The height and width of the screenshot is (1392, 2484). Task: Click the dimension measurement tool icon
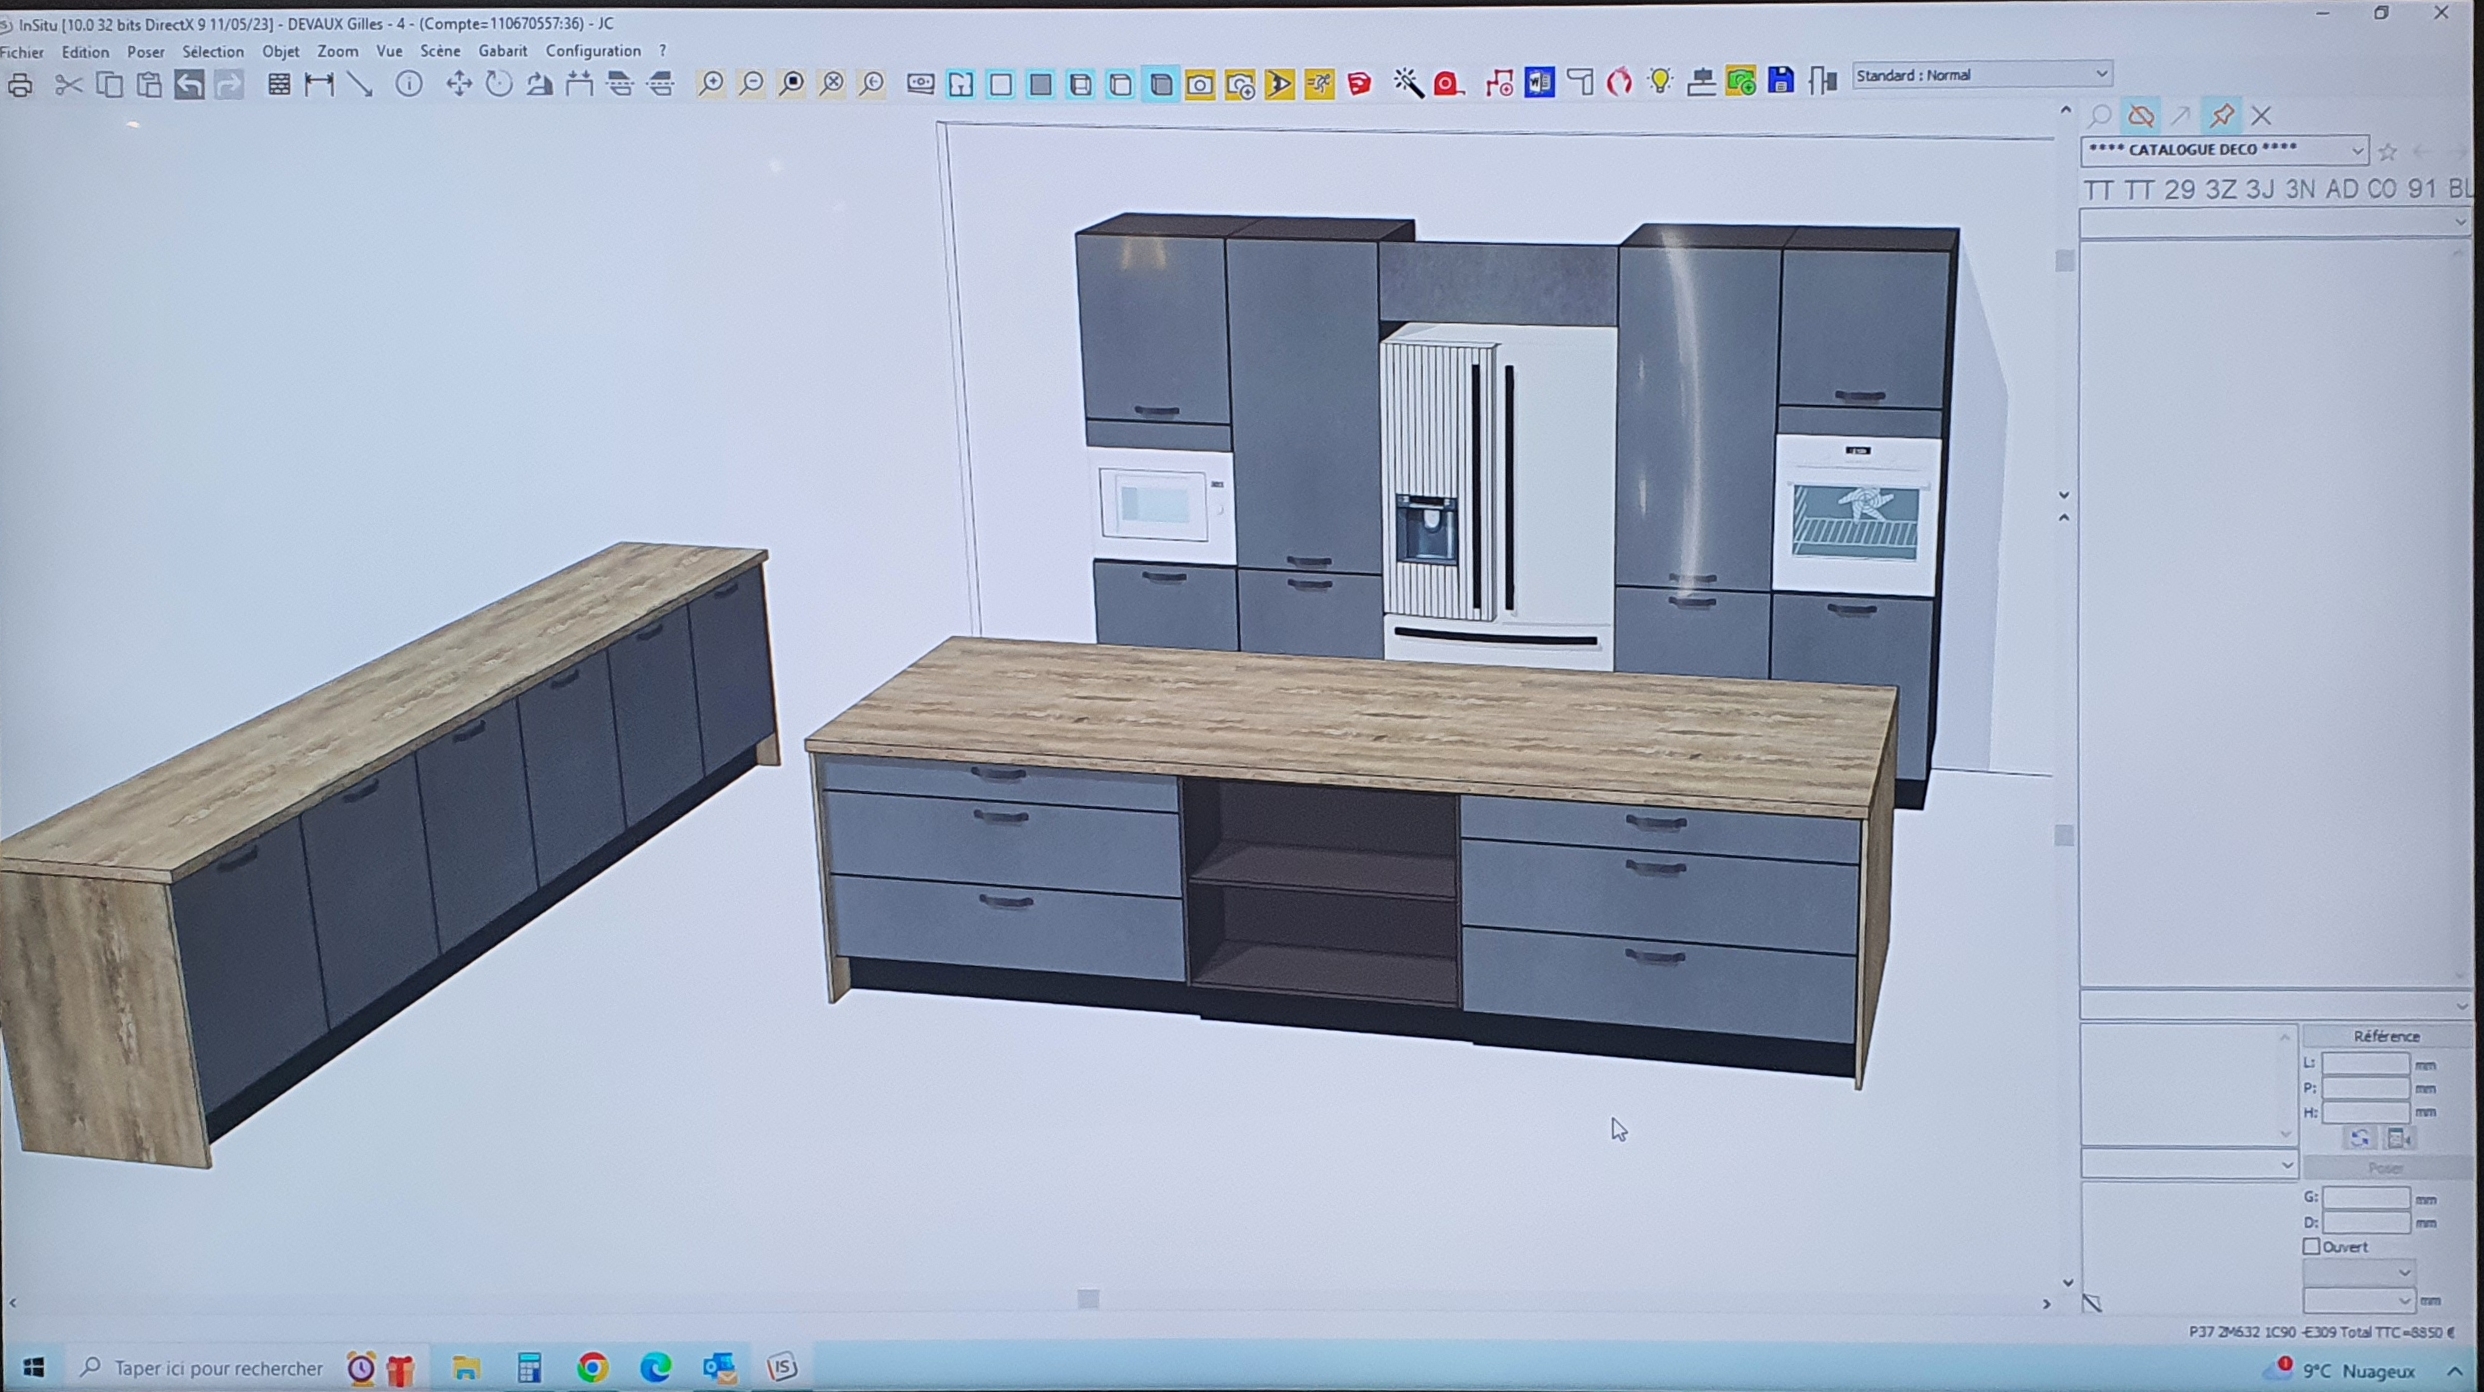tap(319, 86)
